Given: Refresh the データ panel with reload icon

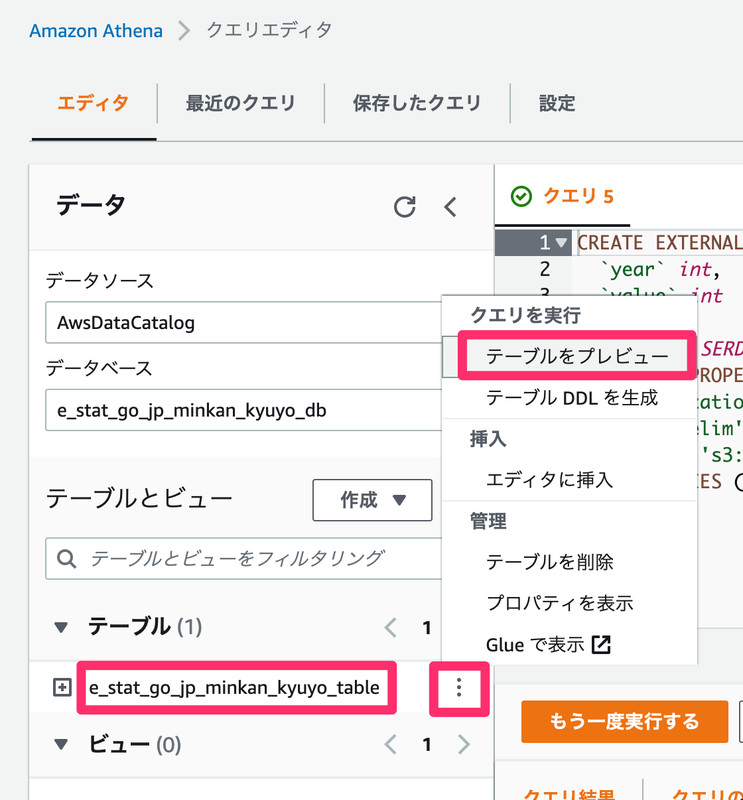Looking at the screenshot, I should coord(405,207).
